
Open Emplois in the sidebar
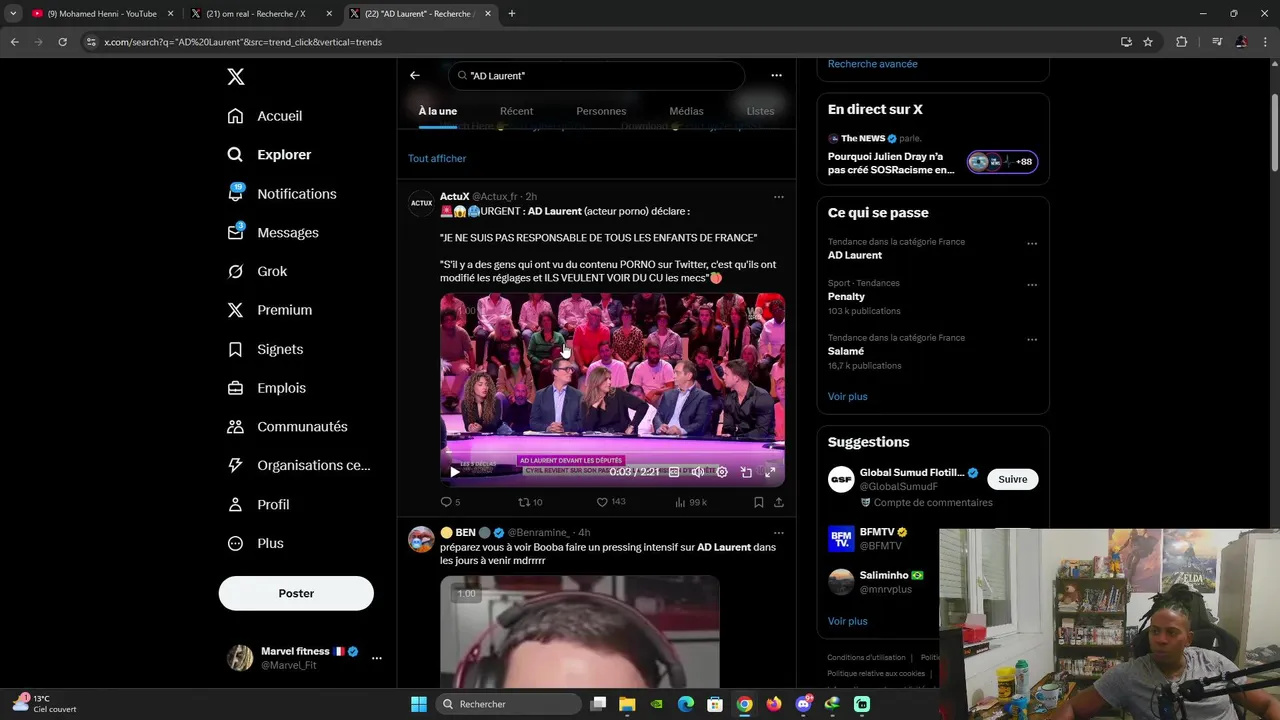pyautogui.click(x=266, y=388)
